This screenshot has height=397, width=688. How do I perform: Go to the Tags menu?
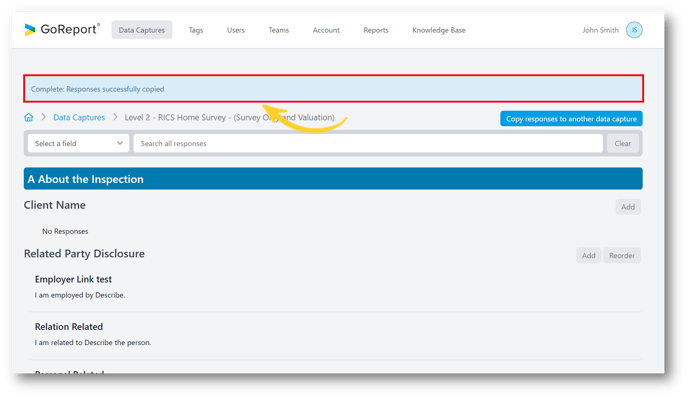pos(196,30)
